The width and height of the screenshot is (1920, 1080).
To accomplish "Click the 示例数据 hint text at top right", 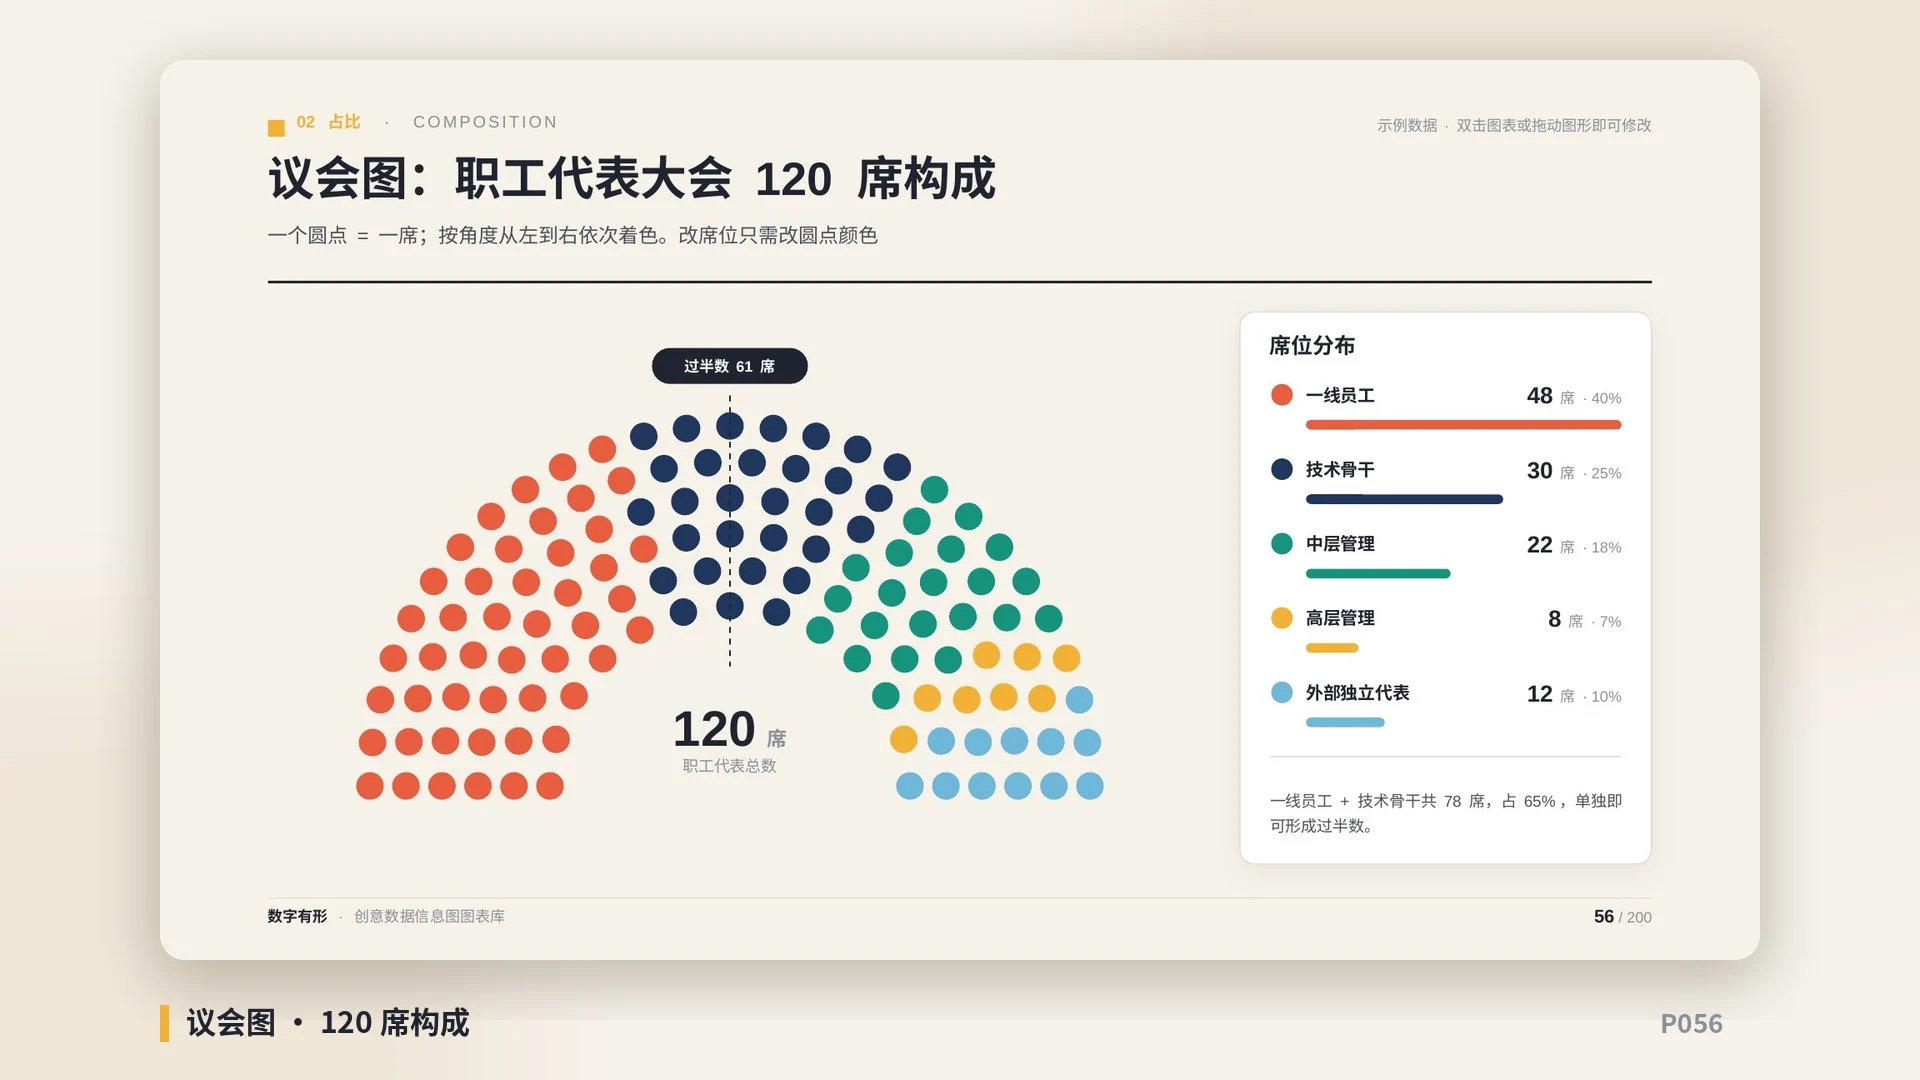I will click(1514, 125).
